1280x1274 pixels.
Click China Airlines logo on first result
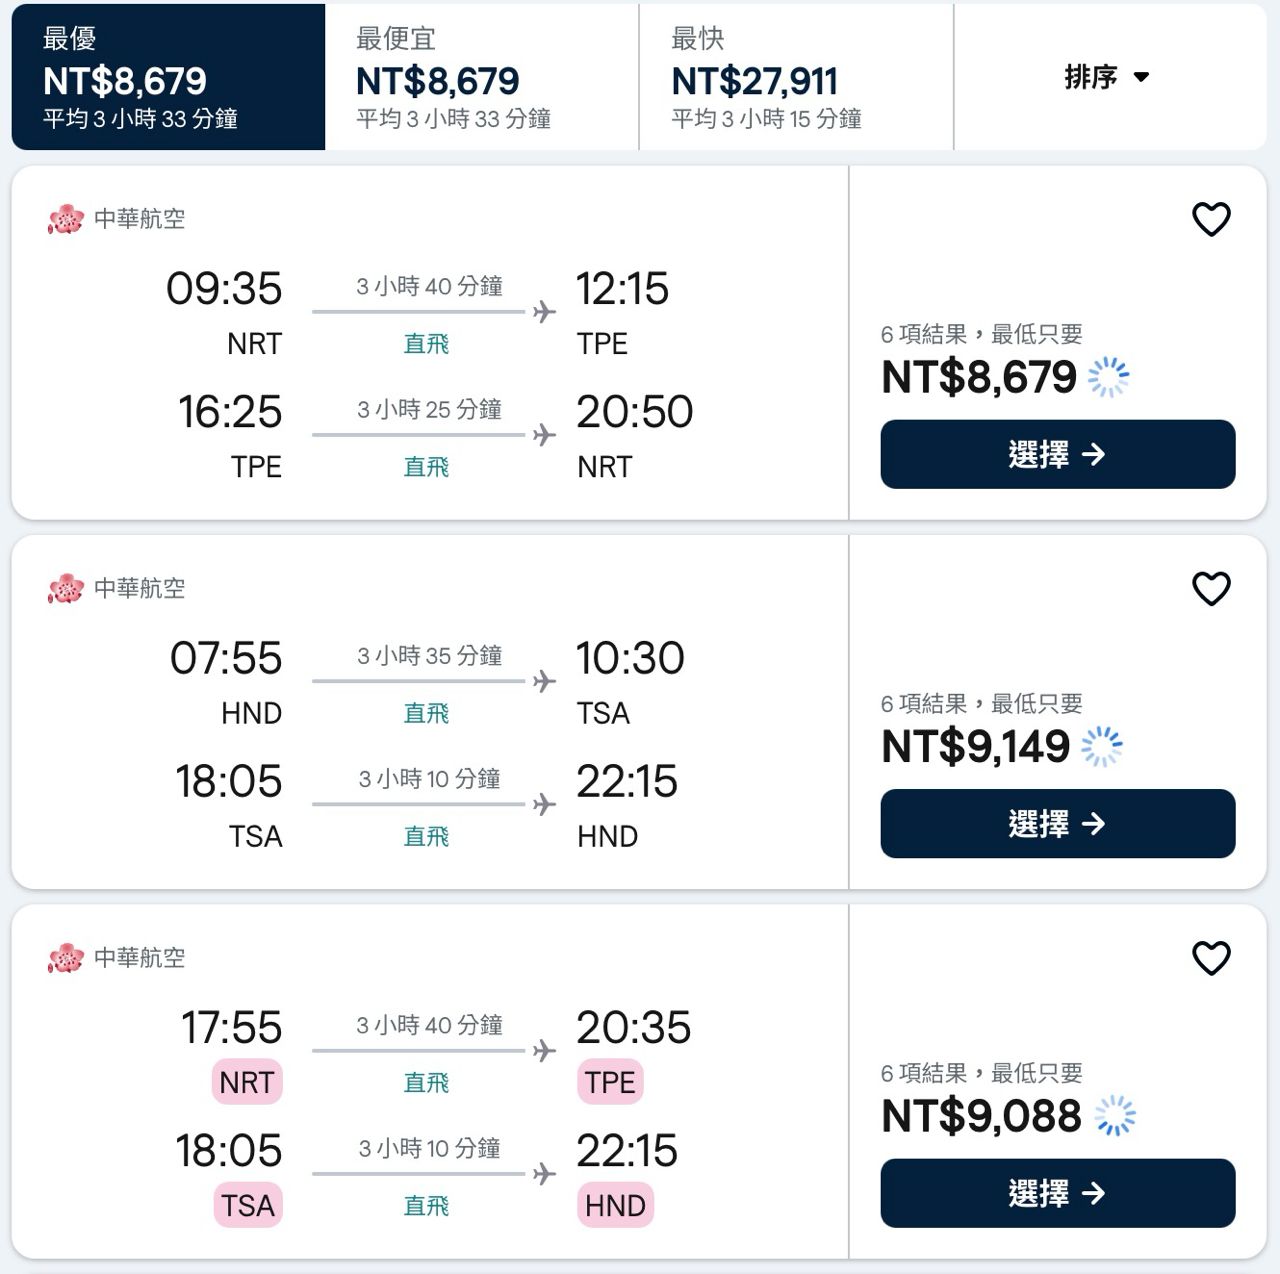coord(66,219)
